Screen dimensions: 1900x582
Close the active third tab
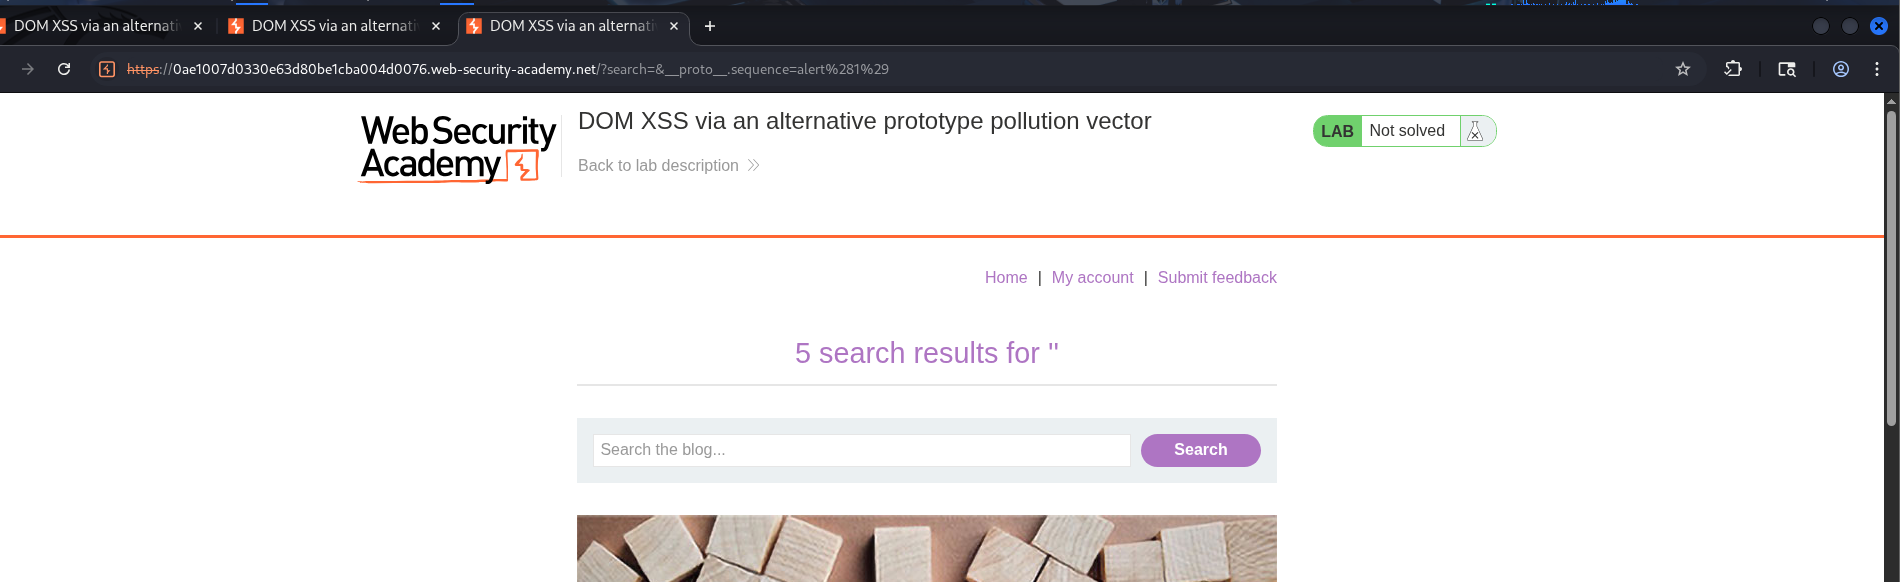point(674,26)
